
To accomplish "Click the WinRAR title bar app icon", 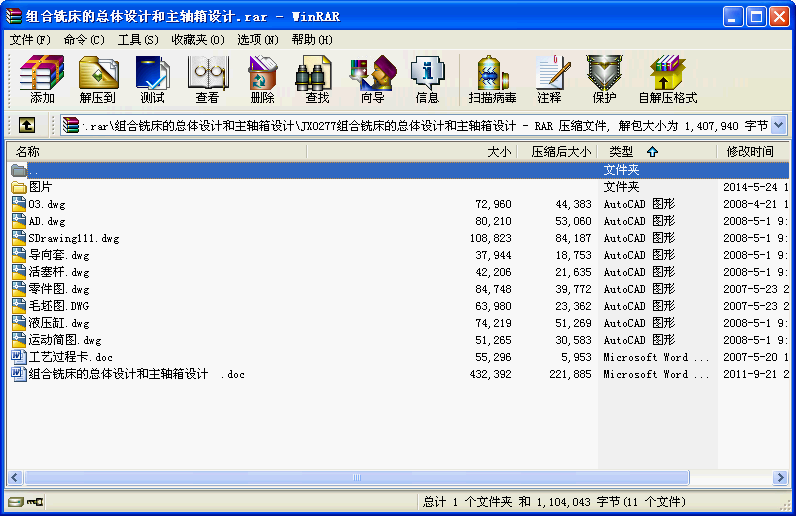I will 14,16.
